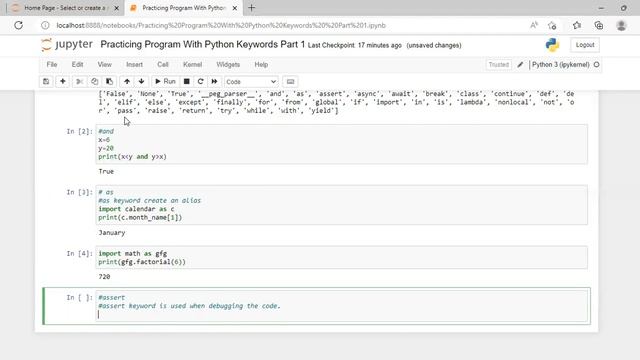Click the In [3]: prompt label
640x360 pixels.
point(79,192)
